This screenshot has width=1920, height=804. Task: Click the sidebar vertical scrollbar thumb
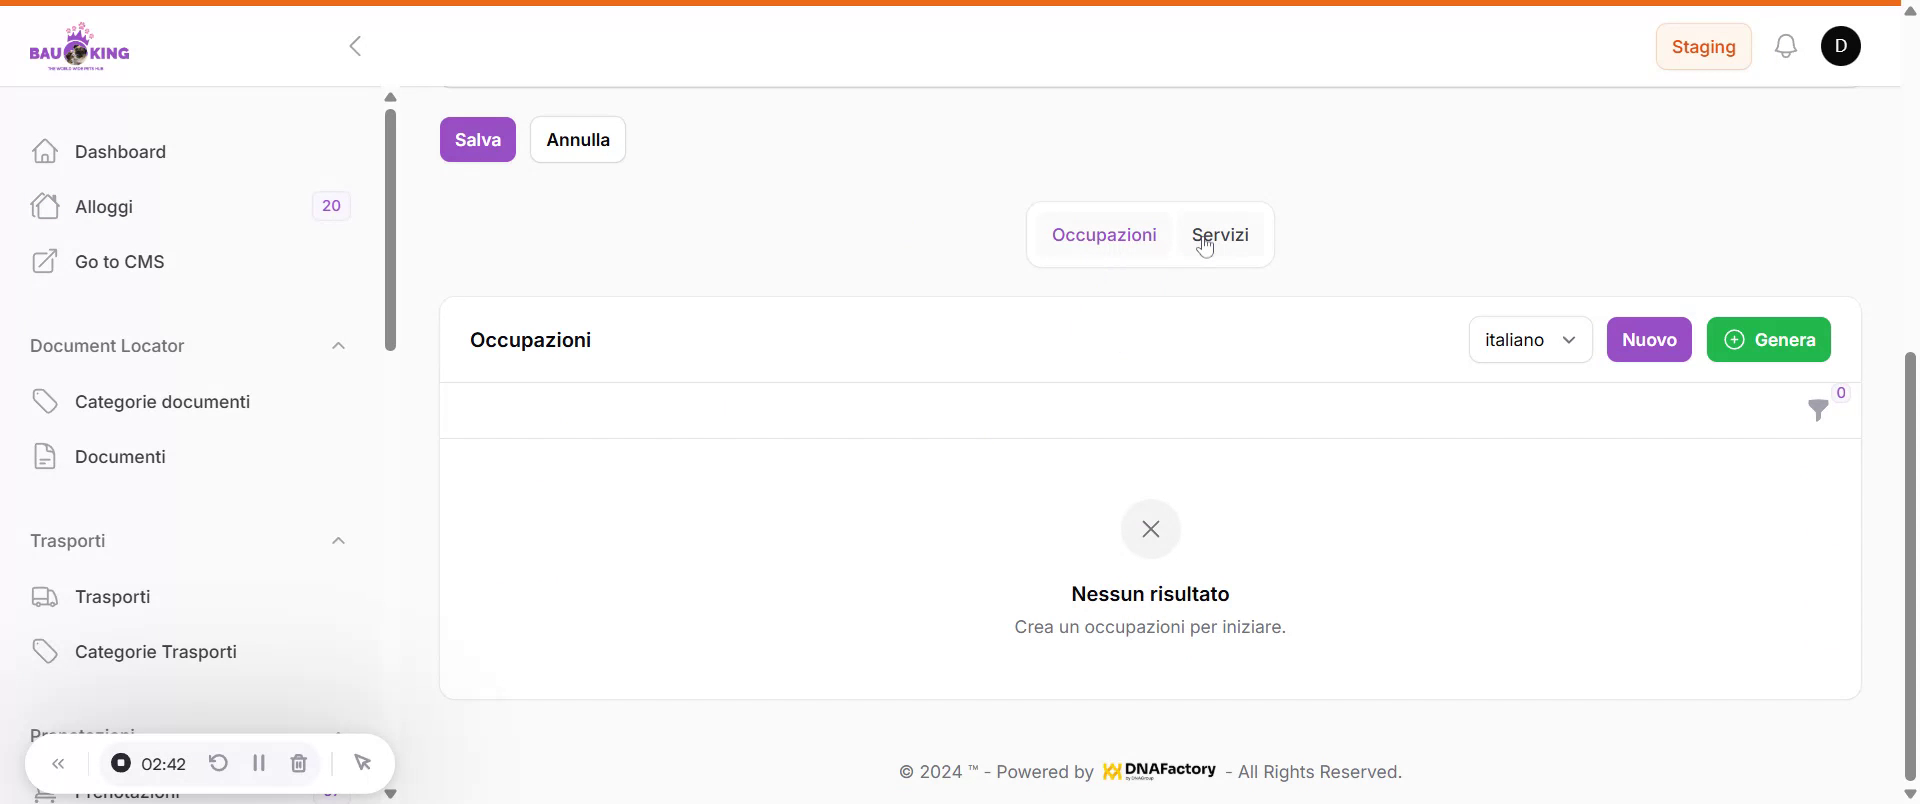390,230
